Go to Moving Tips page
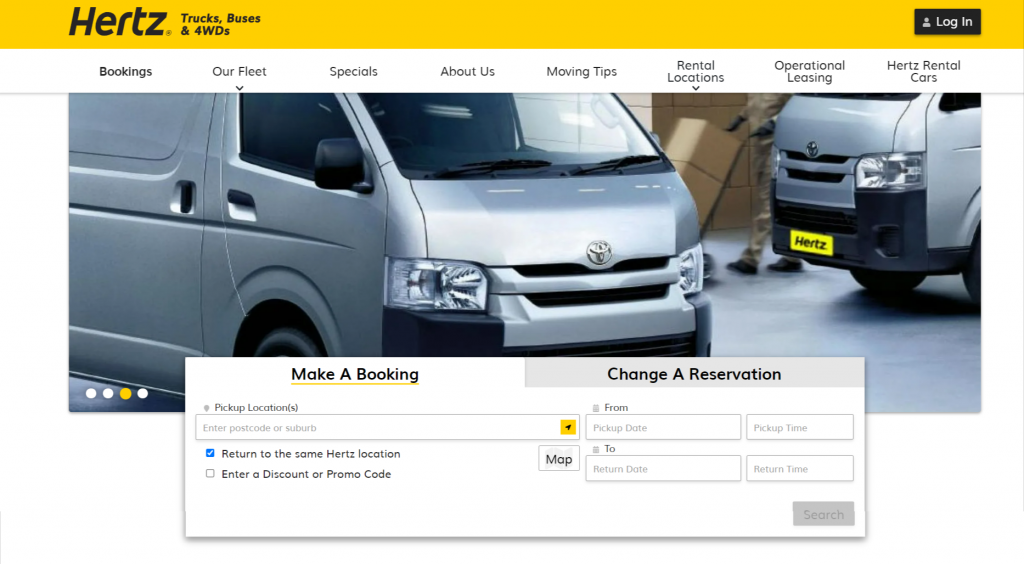The height and width of the screenshot is (564, 1024). tap(581, 72)
